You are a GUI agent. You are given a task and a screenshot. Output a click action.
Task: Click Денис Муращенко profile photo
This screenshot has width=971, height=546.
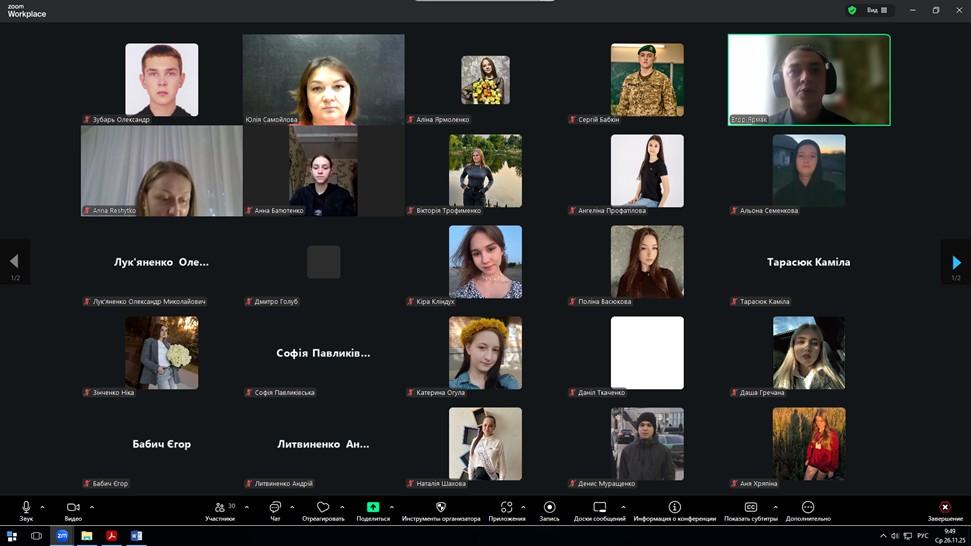[647, 444]
